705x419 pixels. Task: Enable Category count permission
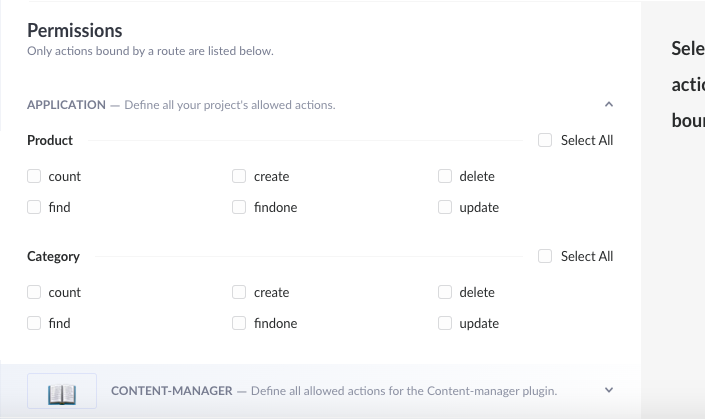(34, 293)
